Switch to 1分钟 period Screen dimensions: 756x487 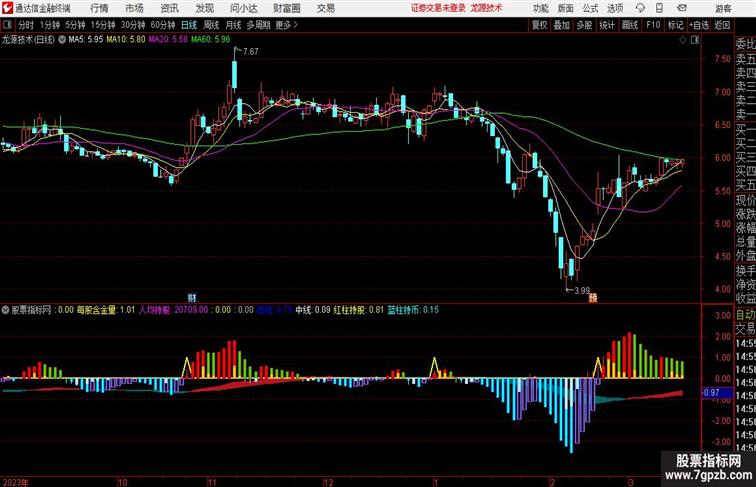coord(50,25)
